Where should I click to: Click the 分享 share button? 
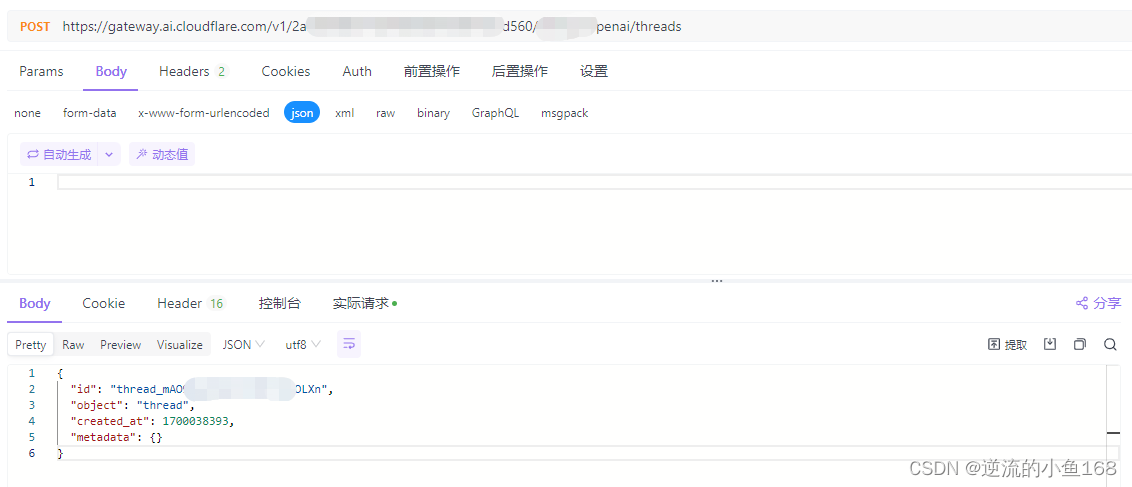(x=1098, y=304)
